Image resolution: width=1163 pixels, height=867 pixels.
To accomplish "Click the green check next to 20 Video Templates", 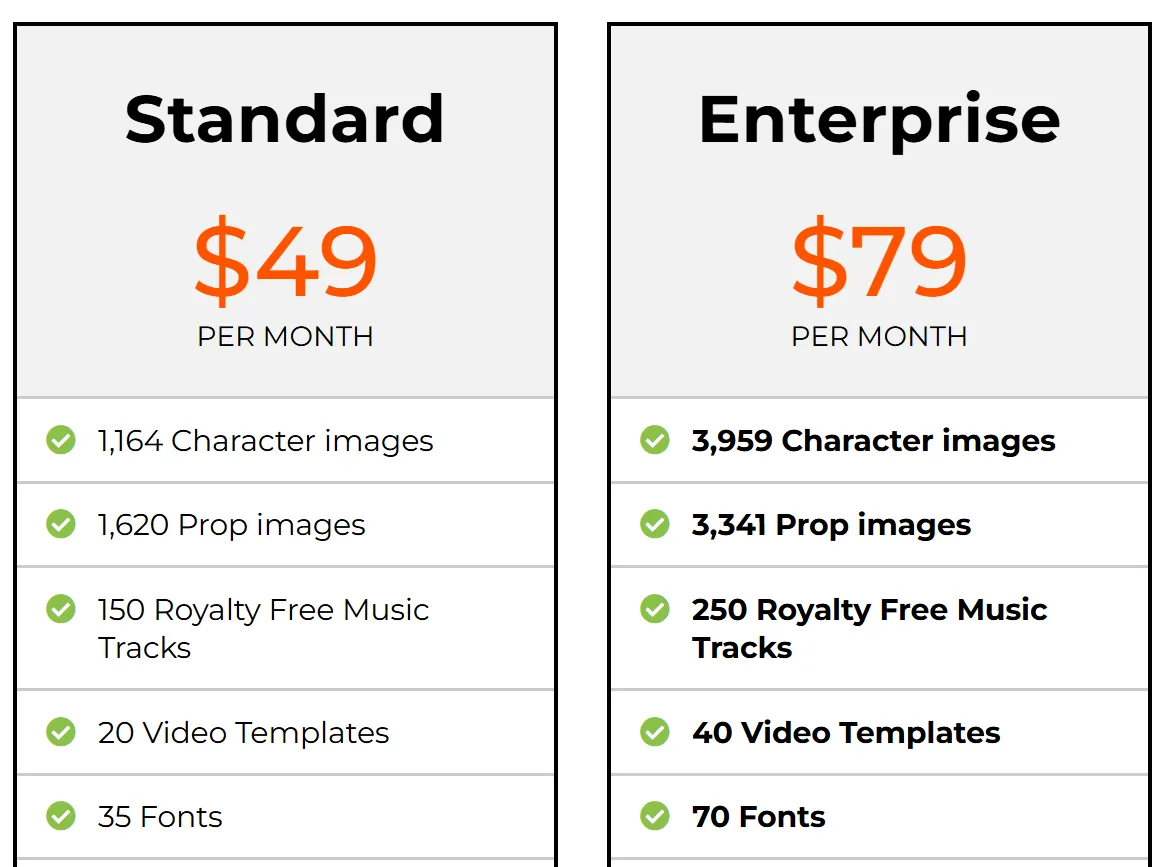I will click(x=61, y=732).
